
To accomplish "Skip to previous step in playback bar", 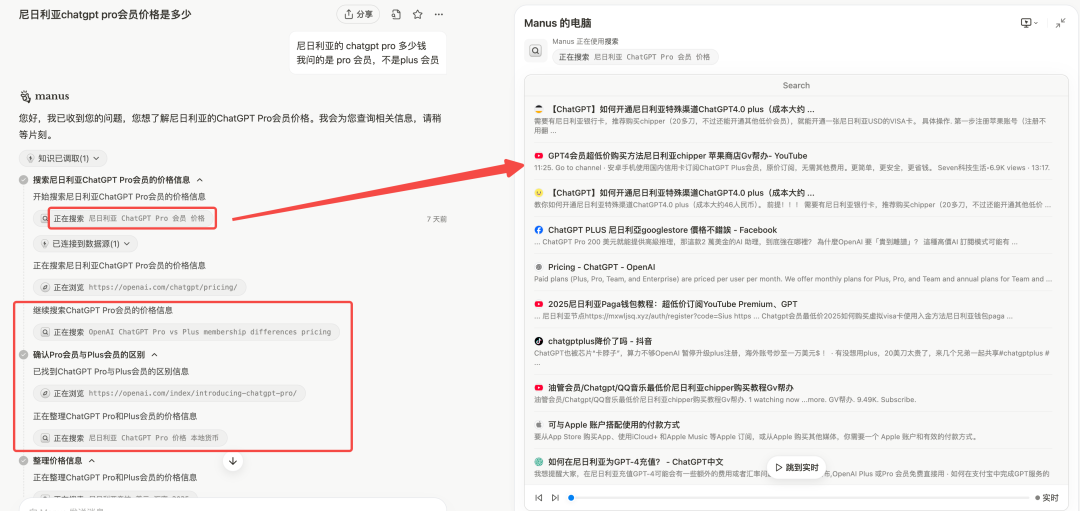I will point(539,497).
